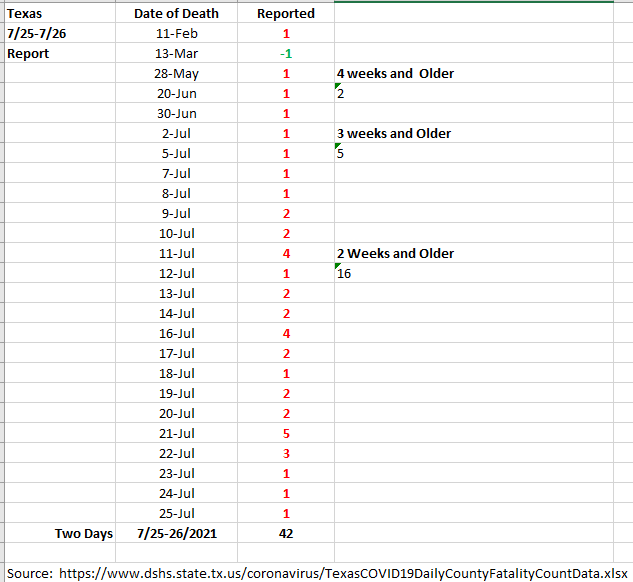
Task: Select the '22-Jul' date cell
Action: (176, 453)
